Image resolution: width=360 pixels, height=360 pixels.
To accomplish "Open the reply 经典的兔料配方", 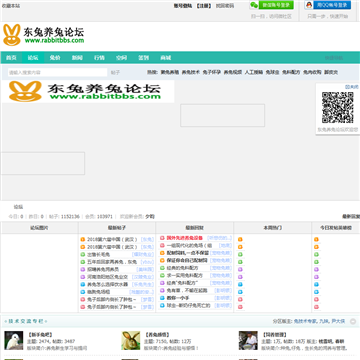I will [182, 268].
